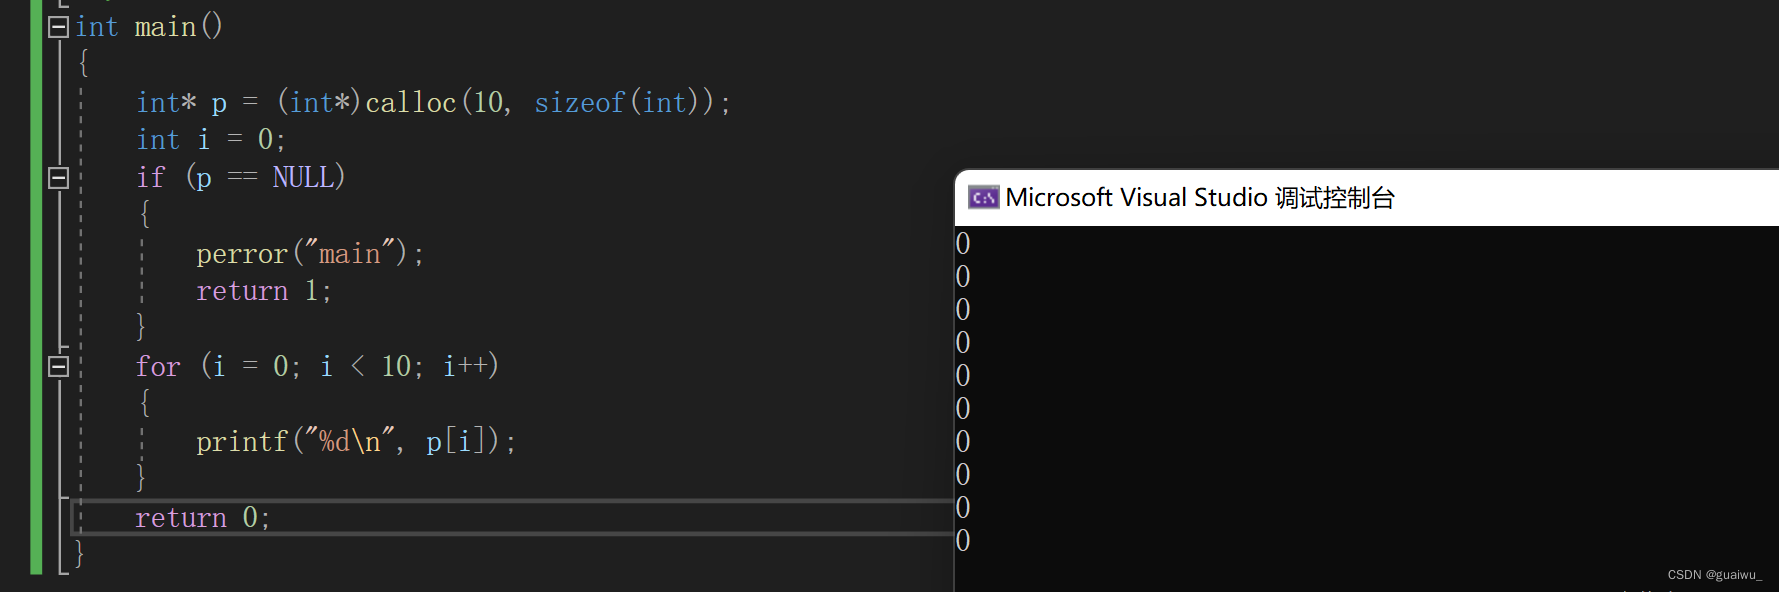Viewport: 1779px width, 592px height.
Task: Place cursor on the return 0 line
Action: click(x=203, y=517)
